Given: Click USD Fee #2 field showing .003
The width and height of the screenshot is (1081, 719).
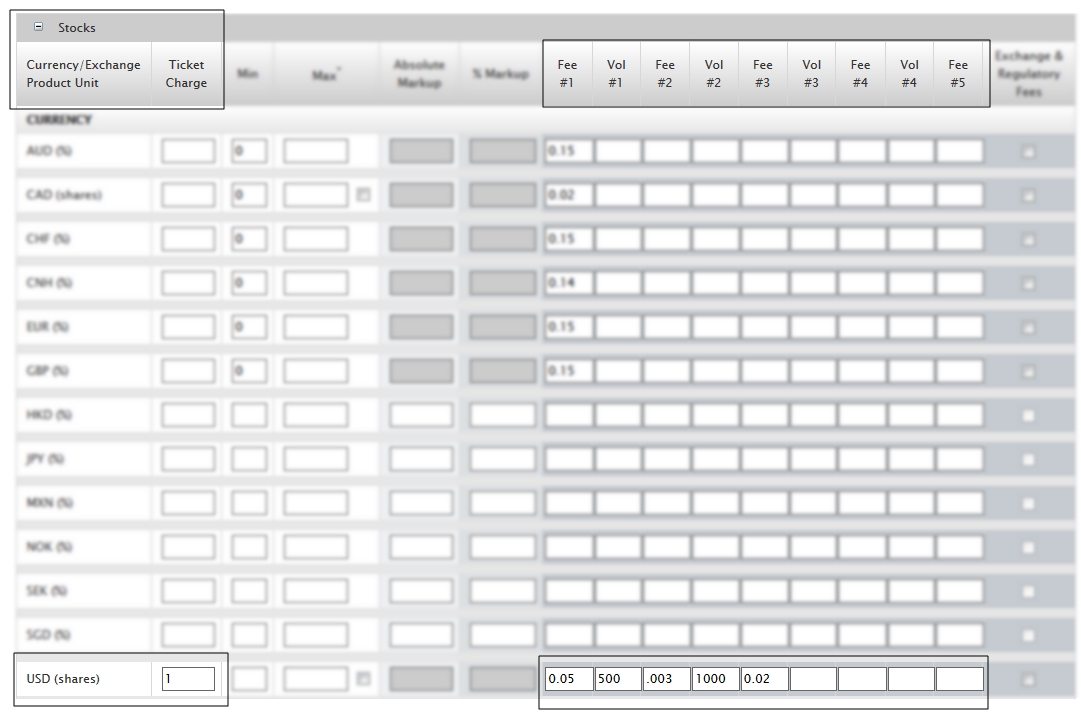Looking at the screenshot, I should pos(666,679).
